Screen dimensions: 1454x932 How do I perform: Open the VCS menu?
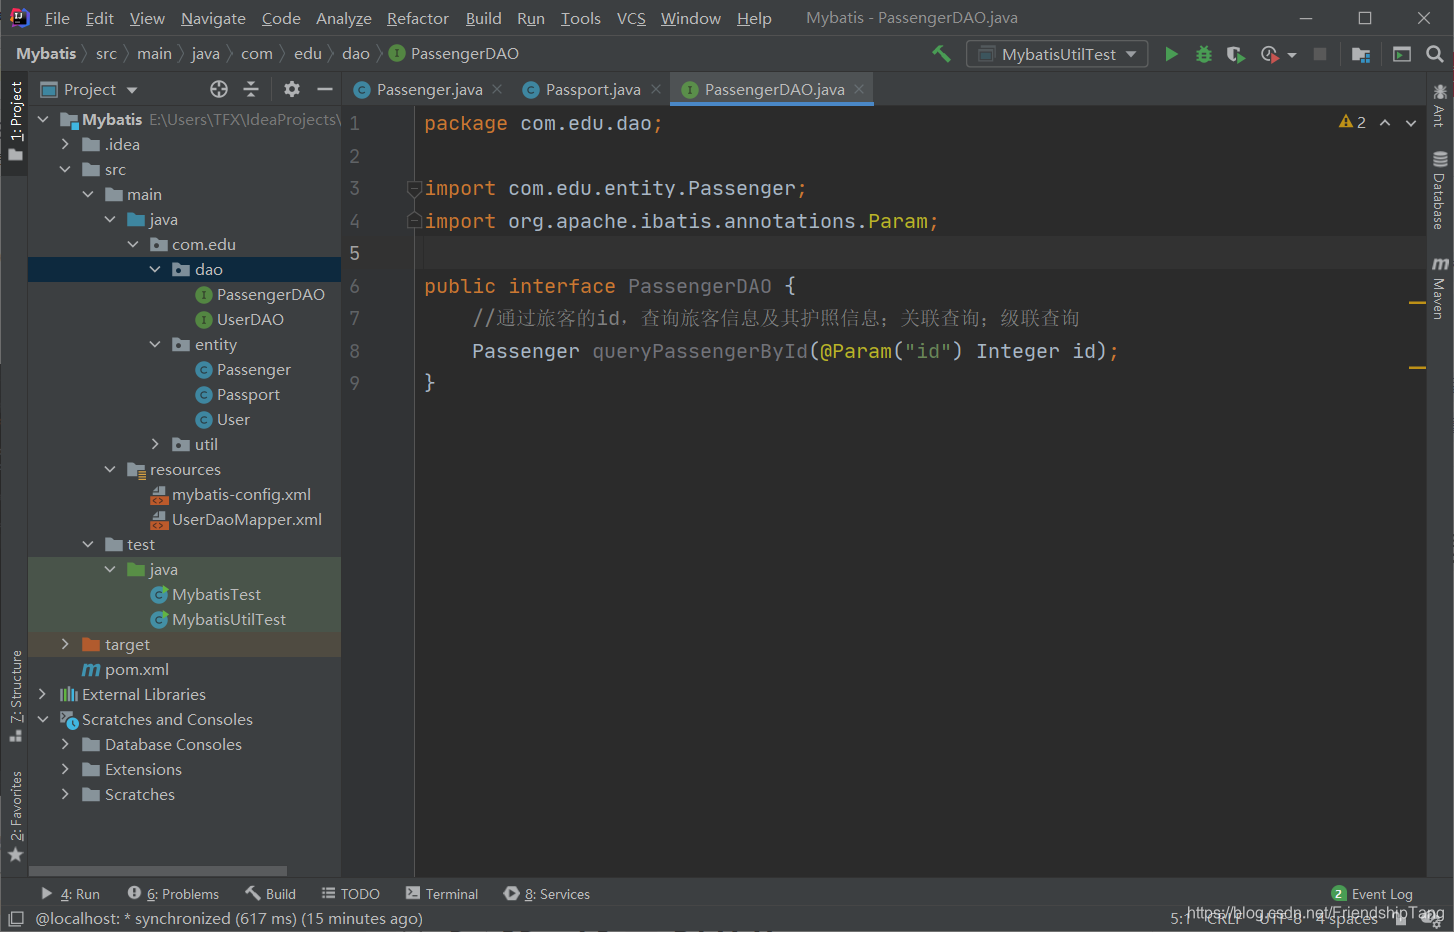[631, 18]
